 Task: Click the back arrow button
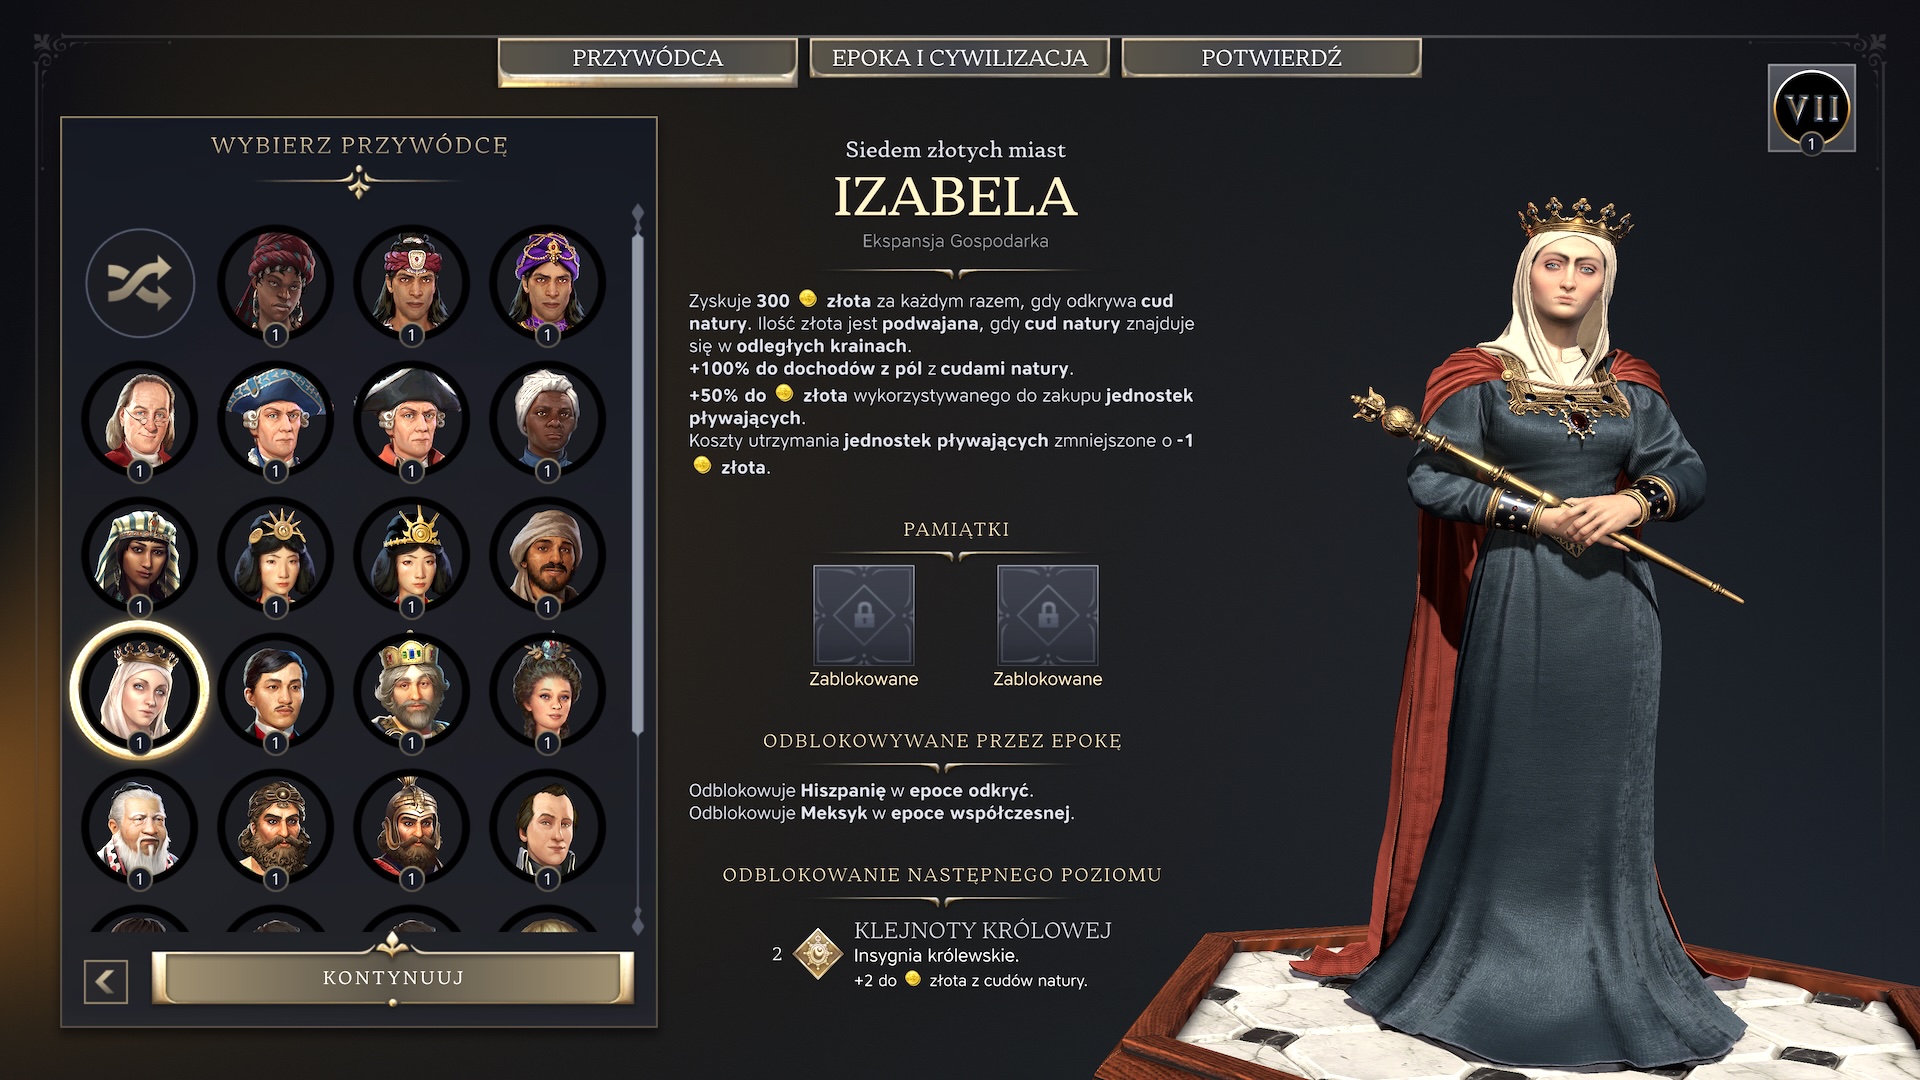coord(106,982)
